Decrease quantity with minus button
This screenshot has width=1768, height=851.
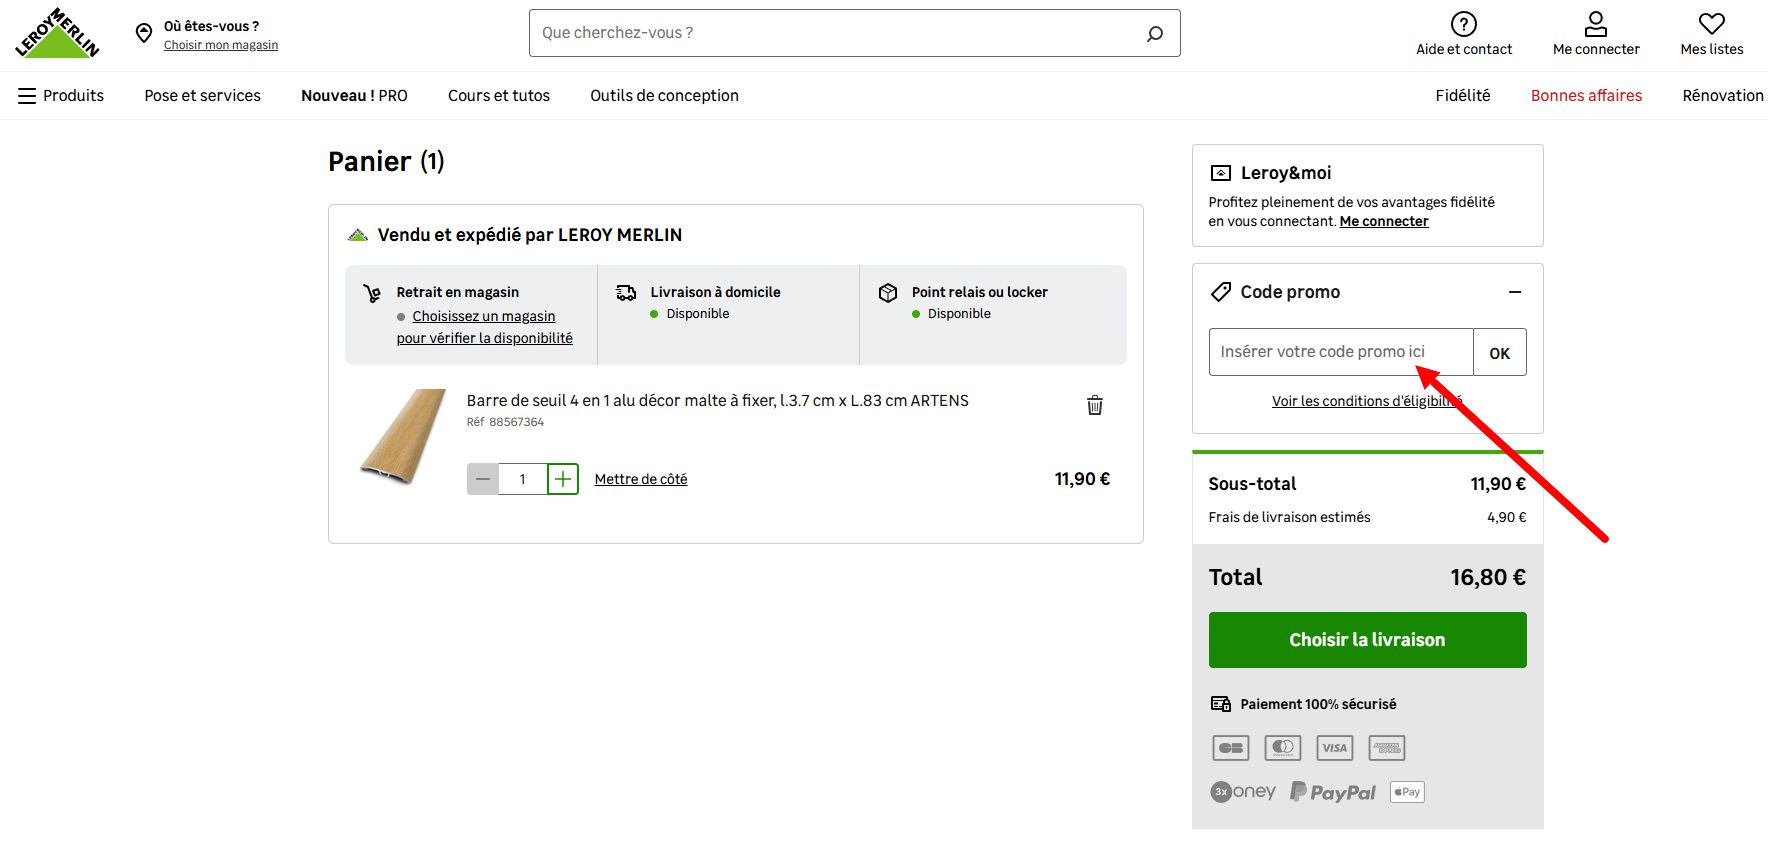pos(483,479)
